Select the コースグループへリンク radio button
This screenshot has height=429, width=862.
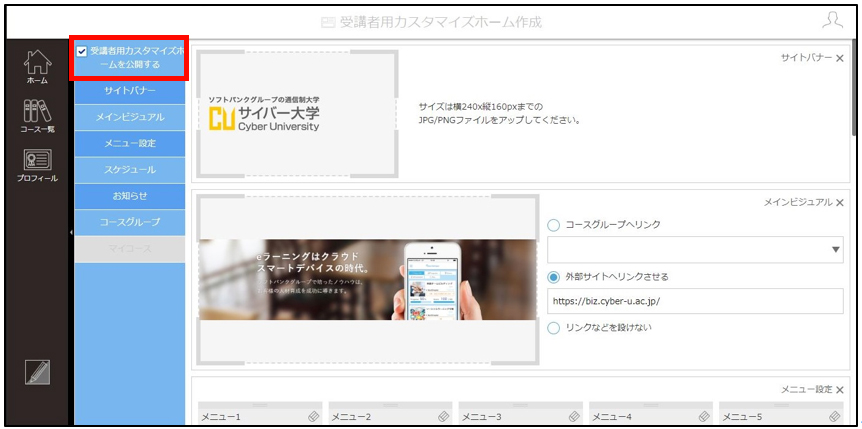click(554, 225)
